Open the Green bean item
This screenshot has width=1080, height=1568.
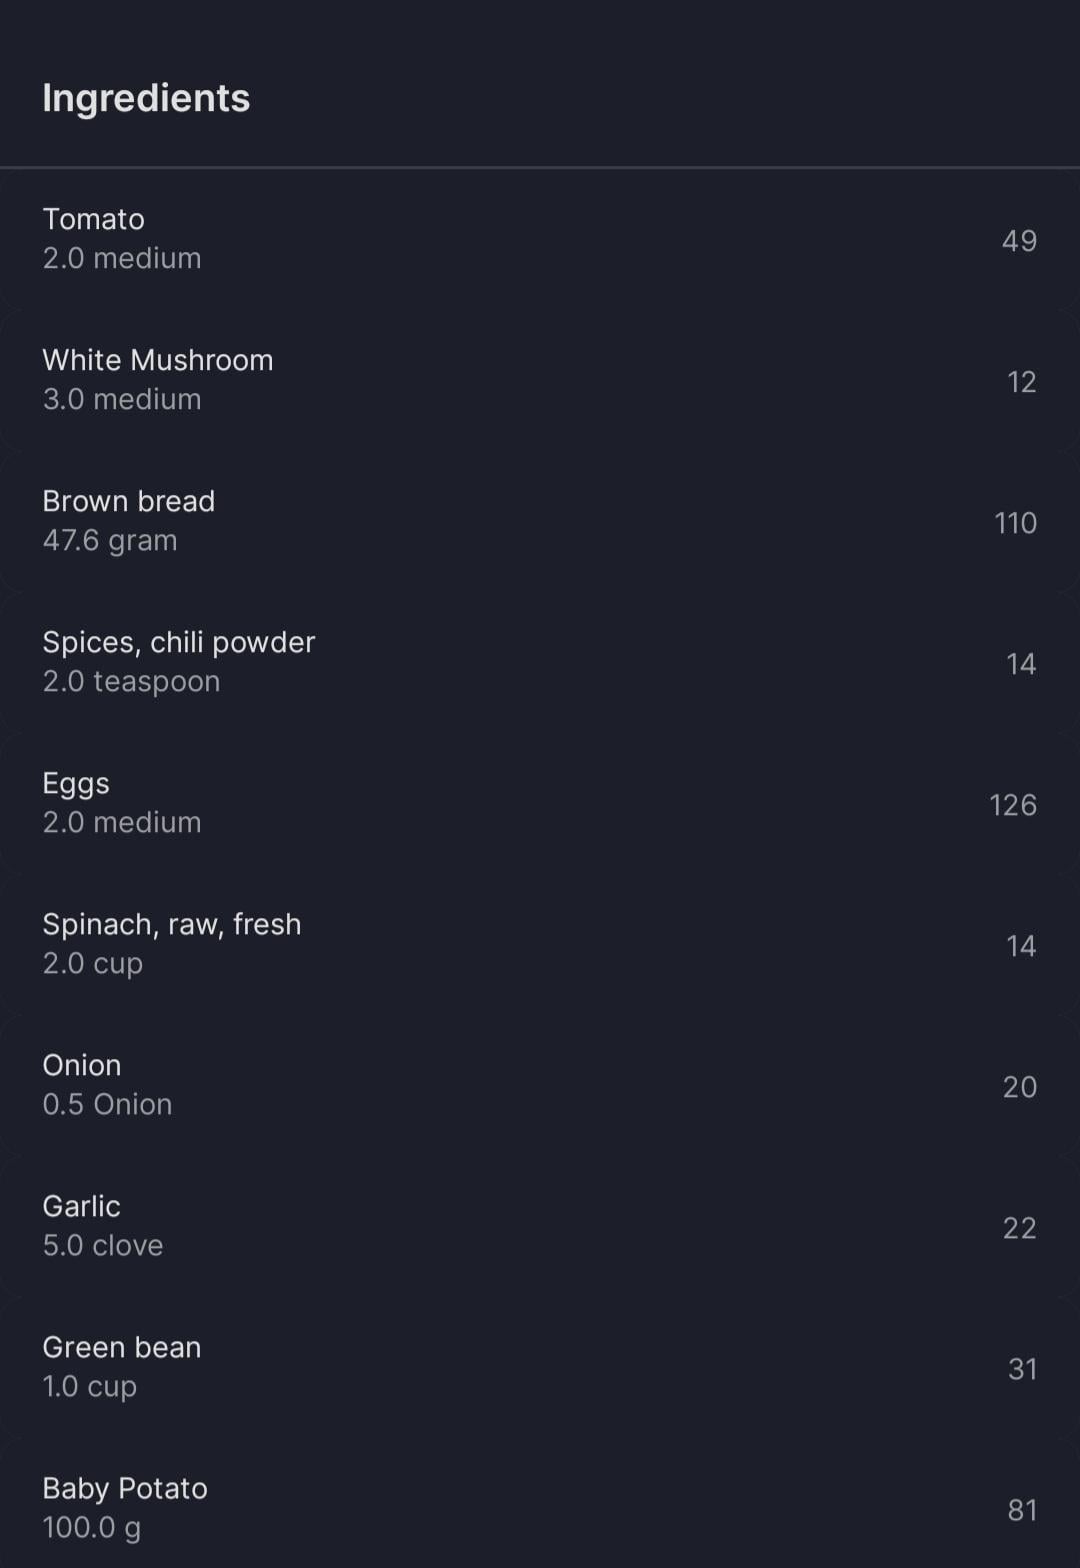(x=540, y=1367)
